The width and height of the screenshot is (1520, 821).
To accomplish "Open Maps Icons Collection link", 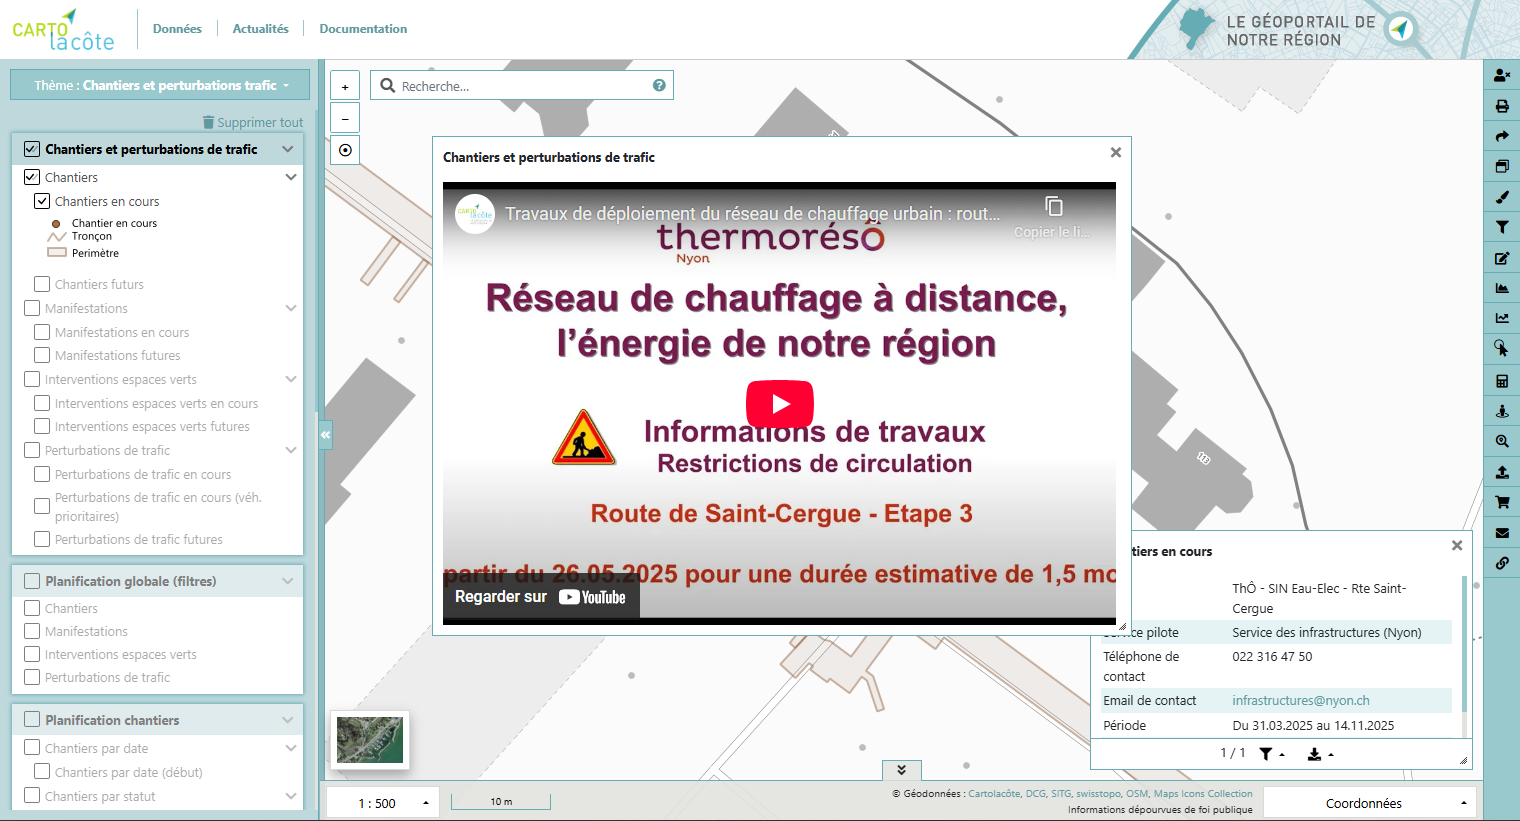I will coord(1203,794).
